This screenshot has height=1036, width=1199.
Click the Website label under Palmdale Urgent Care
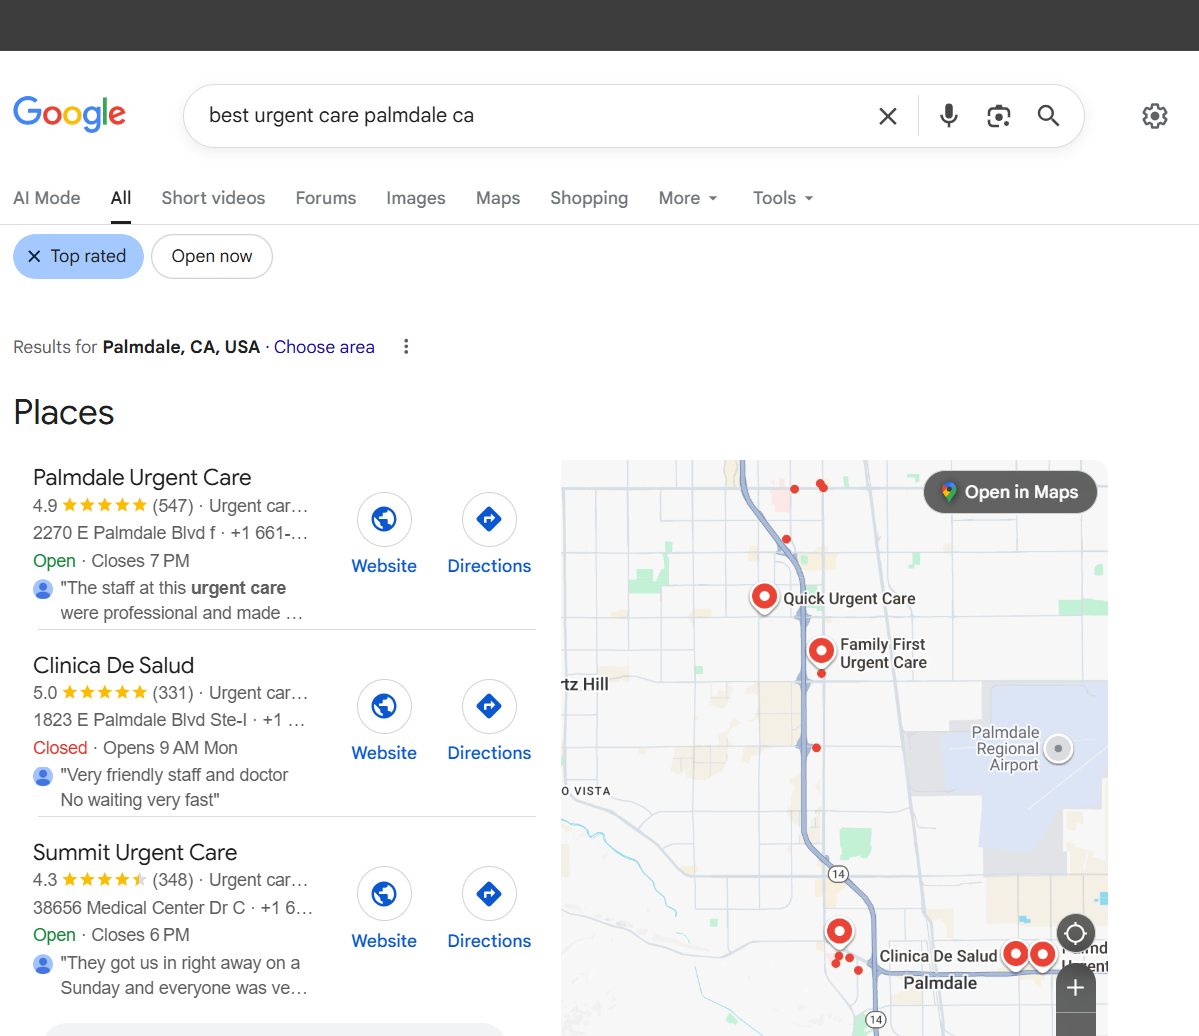[x=384, y=566]
